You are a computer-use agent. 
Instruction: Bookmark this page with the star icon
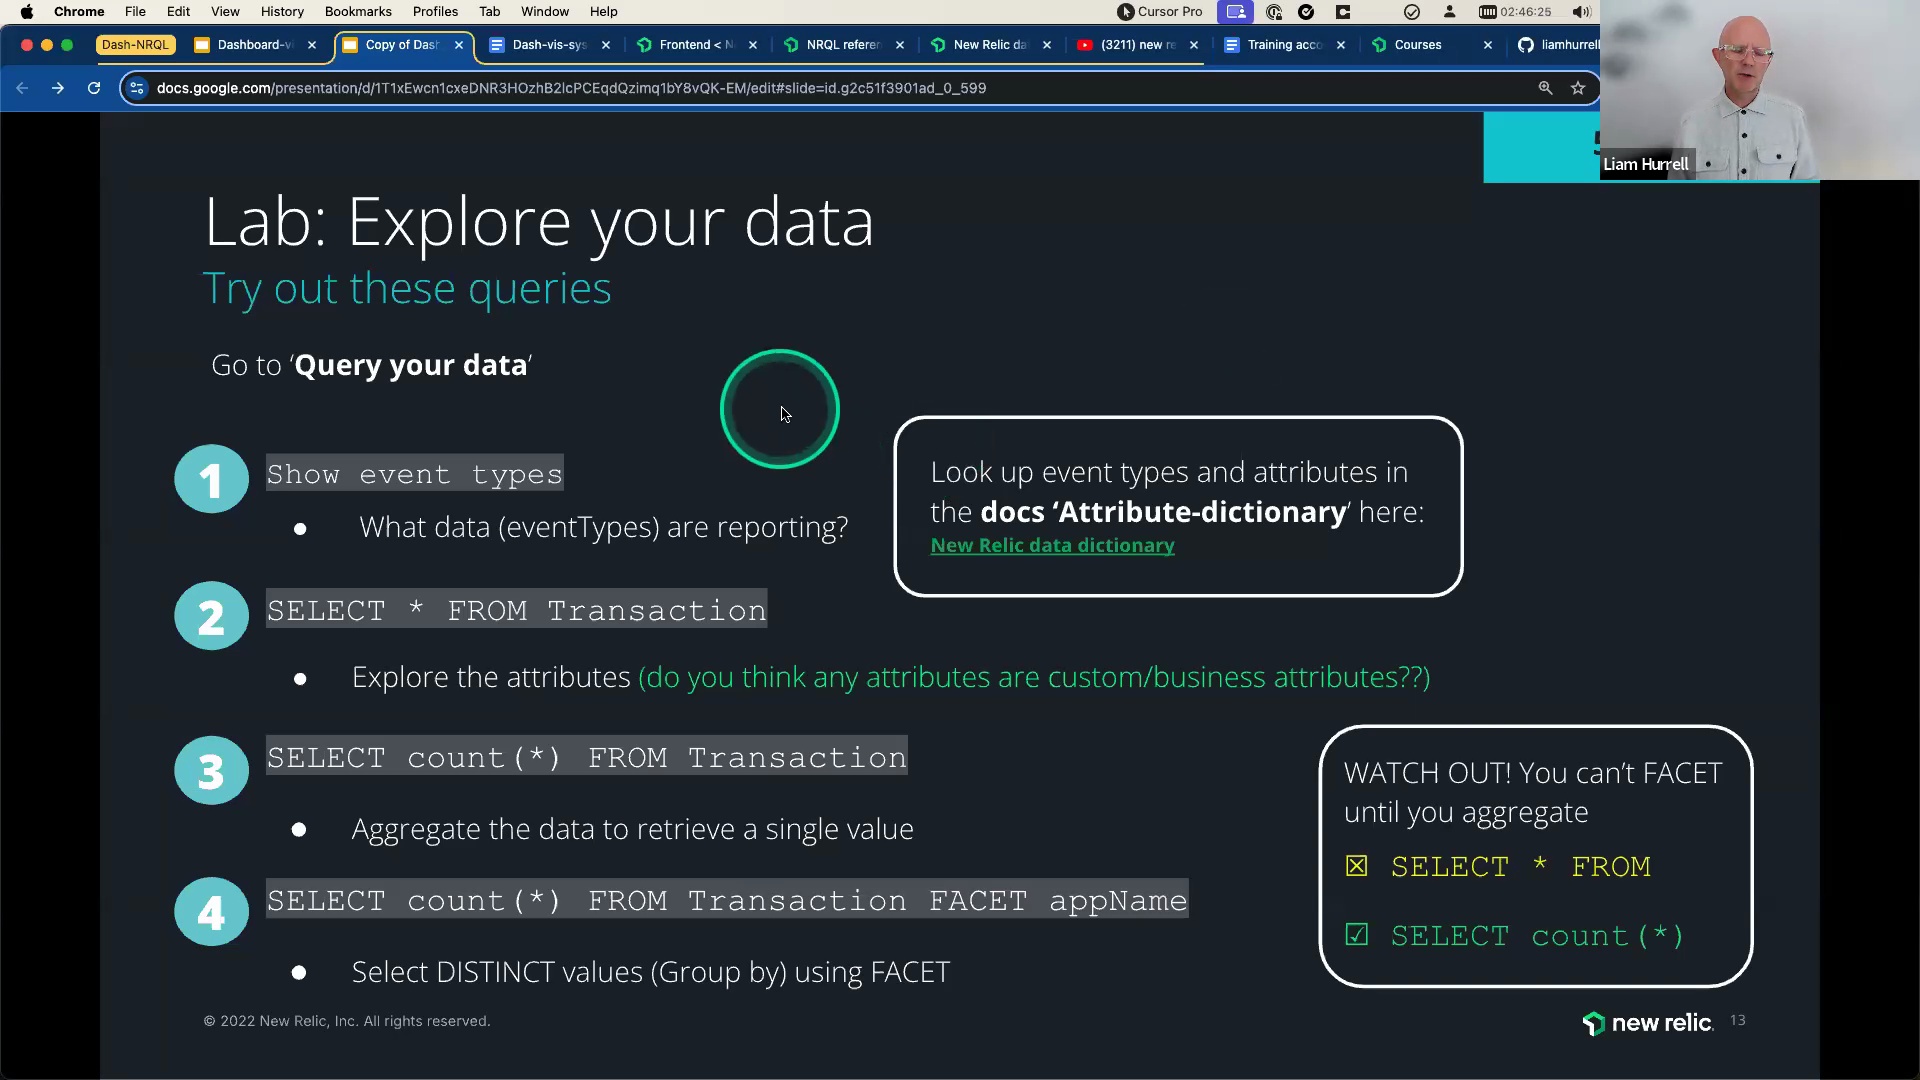coord(1578,88)
